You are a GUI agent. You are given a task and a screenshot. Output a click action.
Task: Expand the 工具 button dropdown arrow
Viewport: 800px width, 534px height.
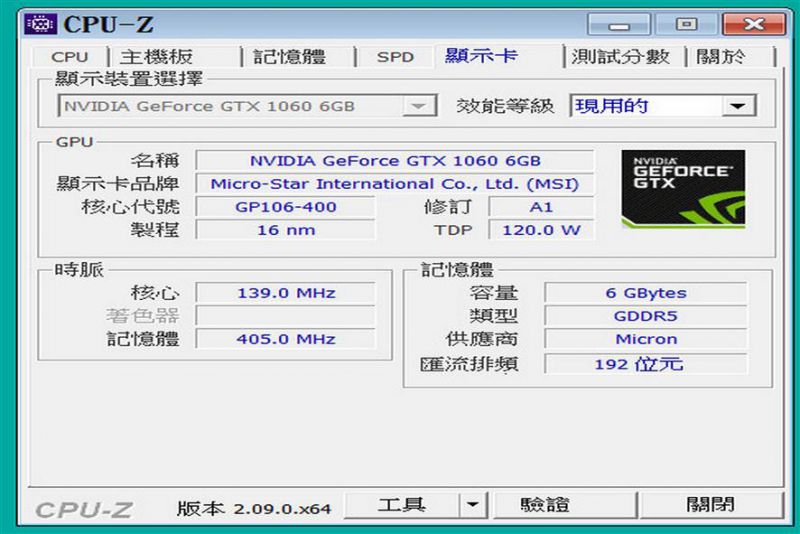click(473, 505)
